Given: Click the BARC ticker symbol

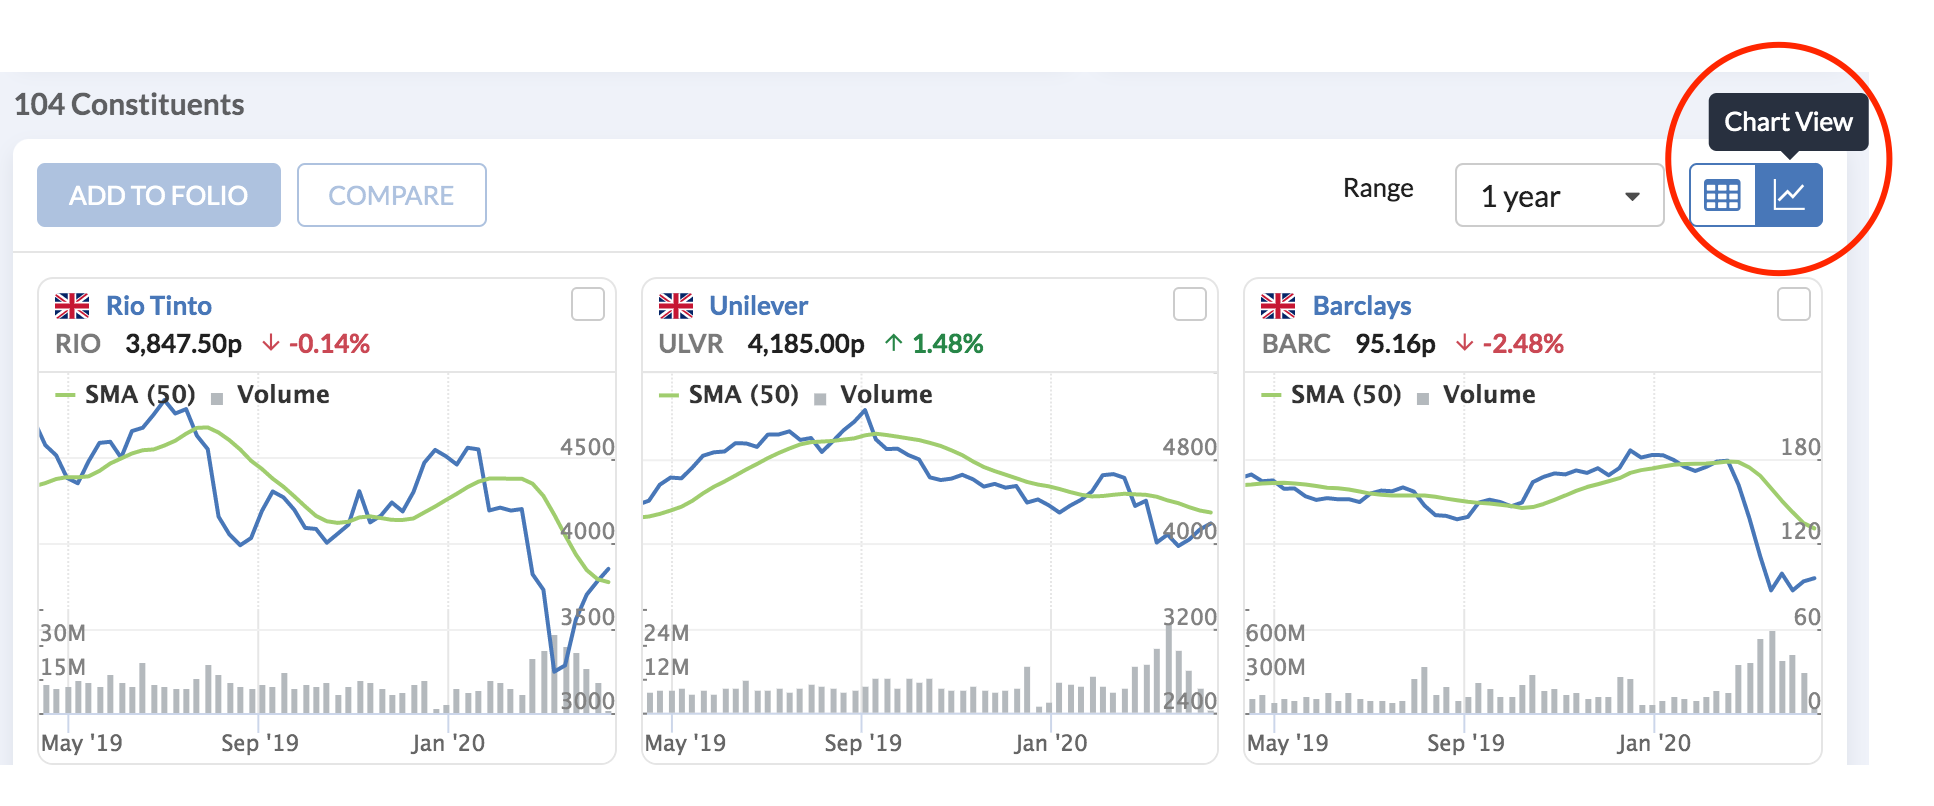Looking at the screenshot, I should tap(1296, 344).
